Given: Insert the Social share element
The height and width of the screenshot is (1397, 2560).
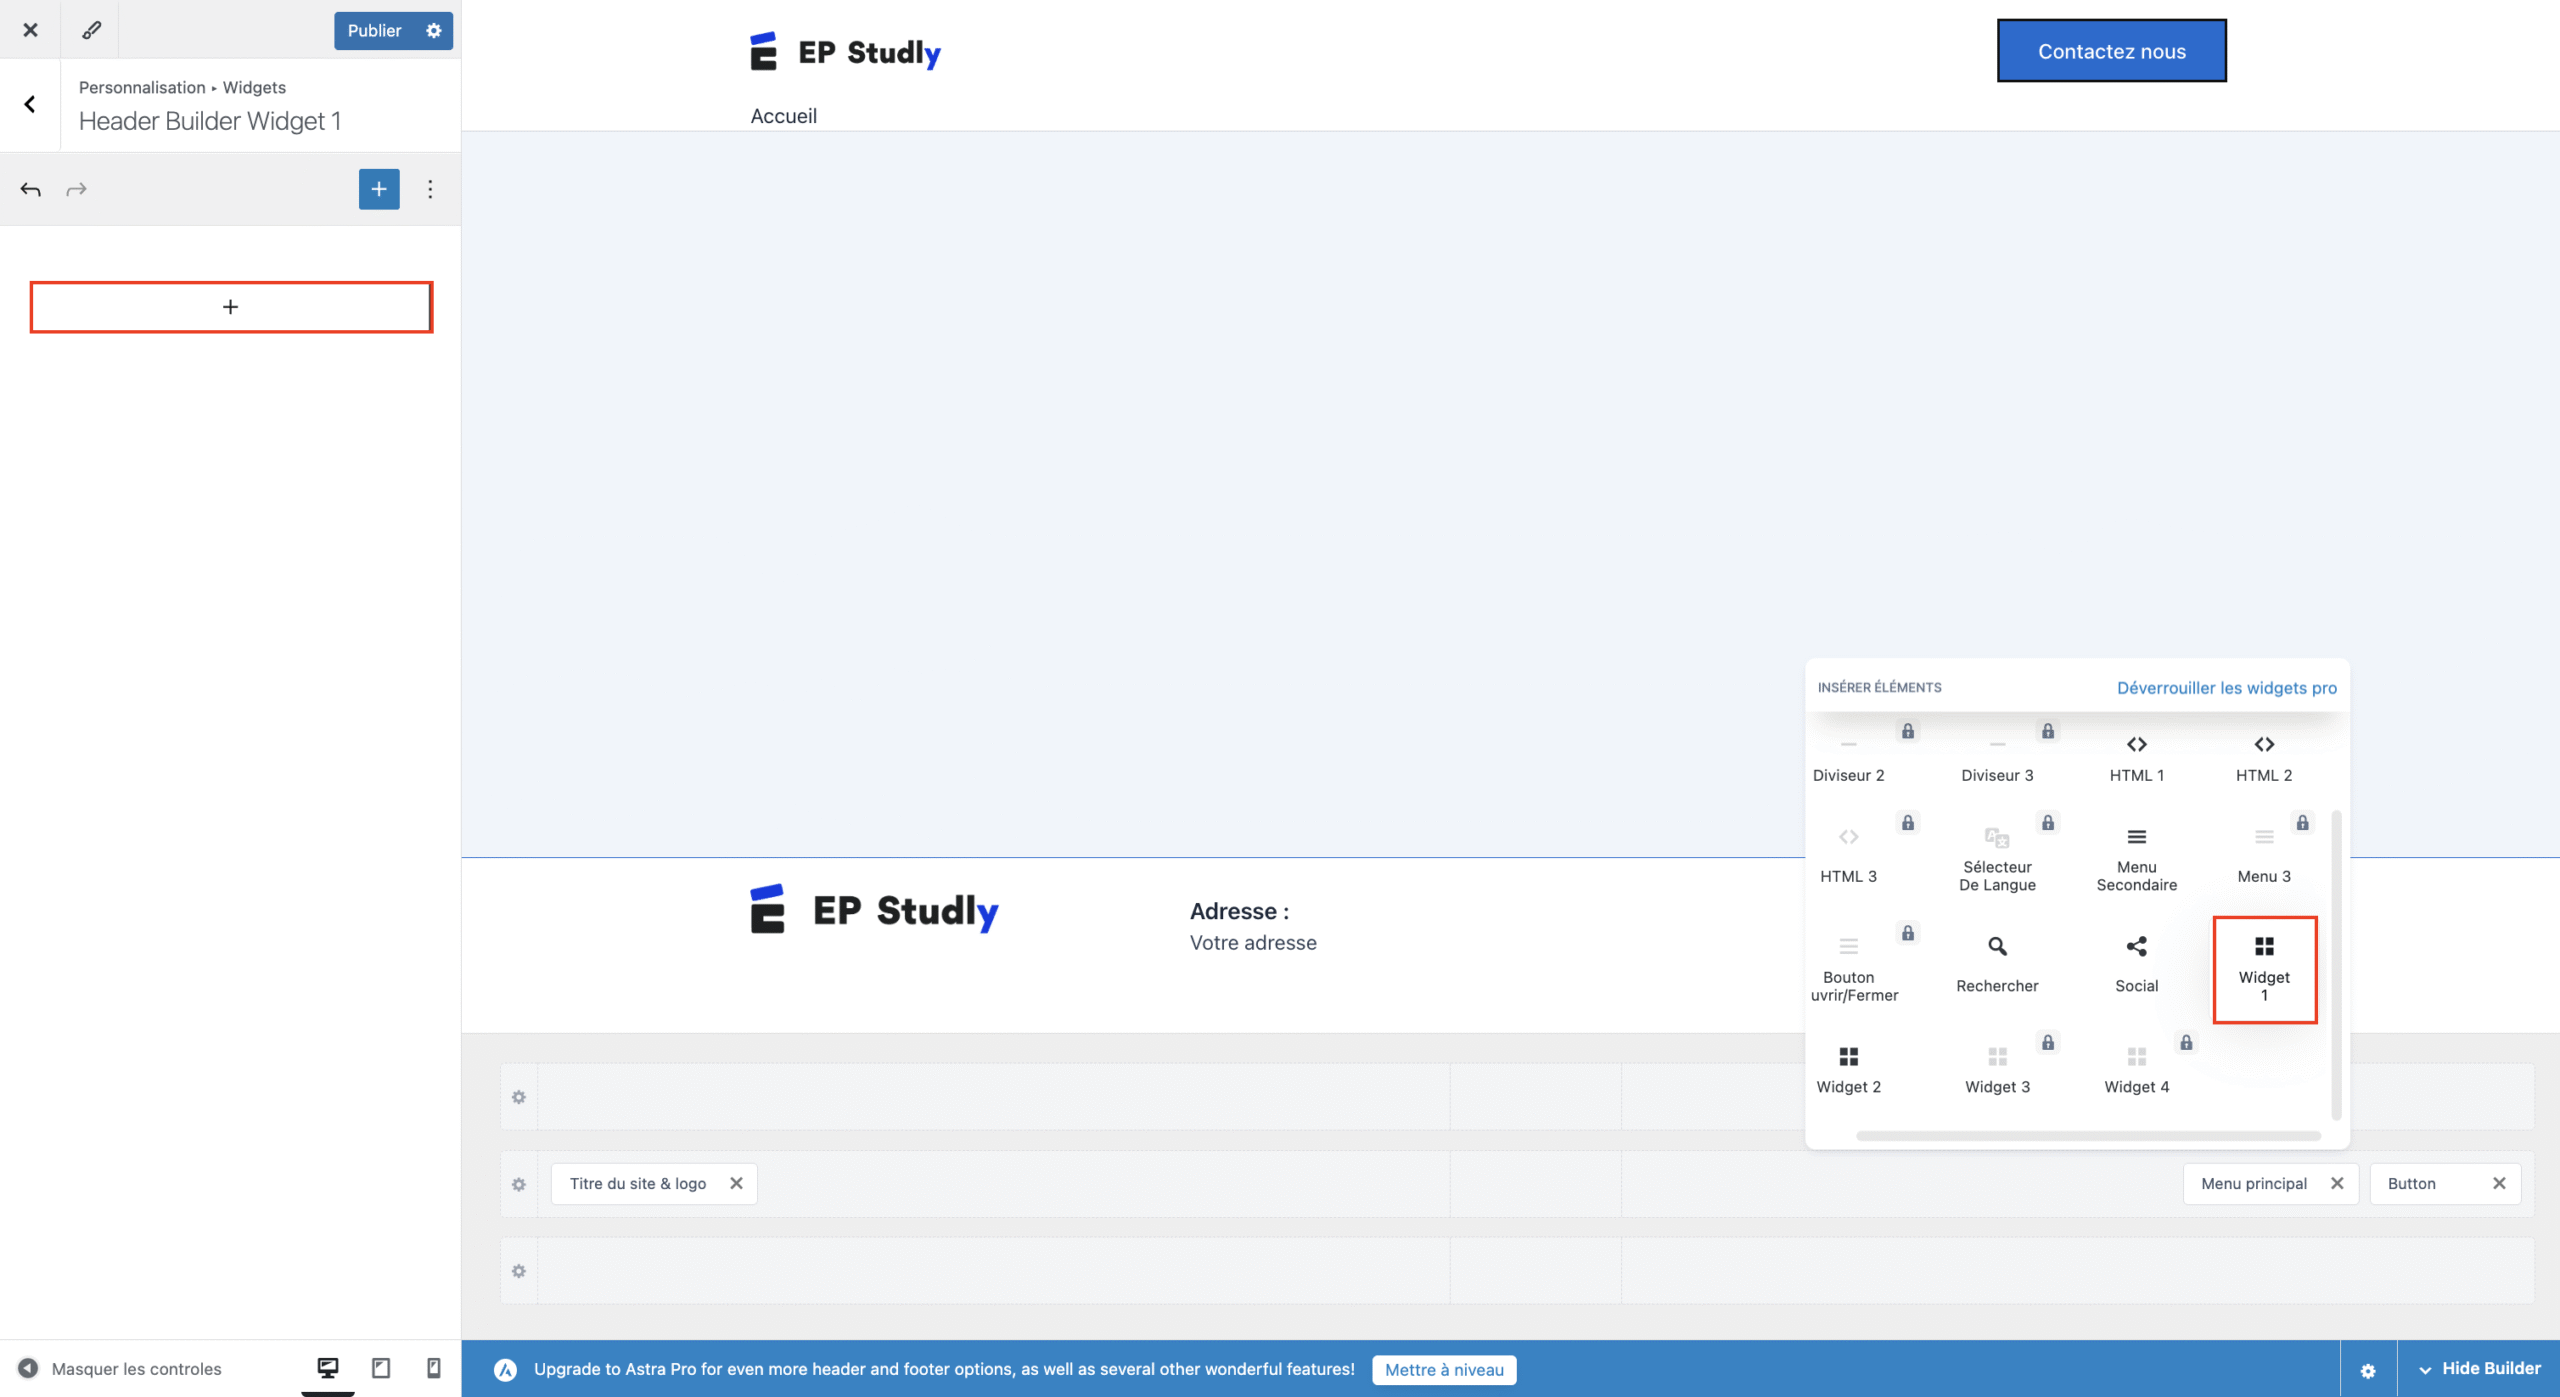Looking at the screenshot, I should 2135,964.
